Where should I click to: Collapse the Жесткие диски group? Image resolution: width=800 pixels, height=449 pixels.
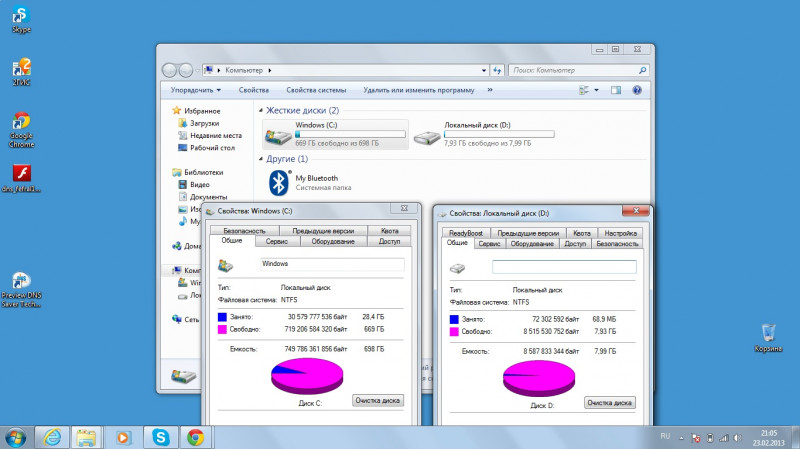(261, 110)
